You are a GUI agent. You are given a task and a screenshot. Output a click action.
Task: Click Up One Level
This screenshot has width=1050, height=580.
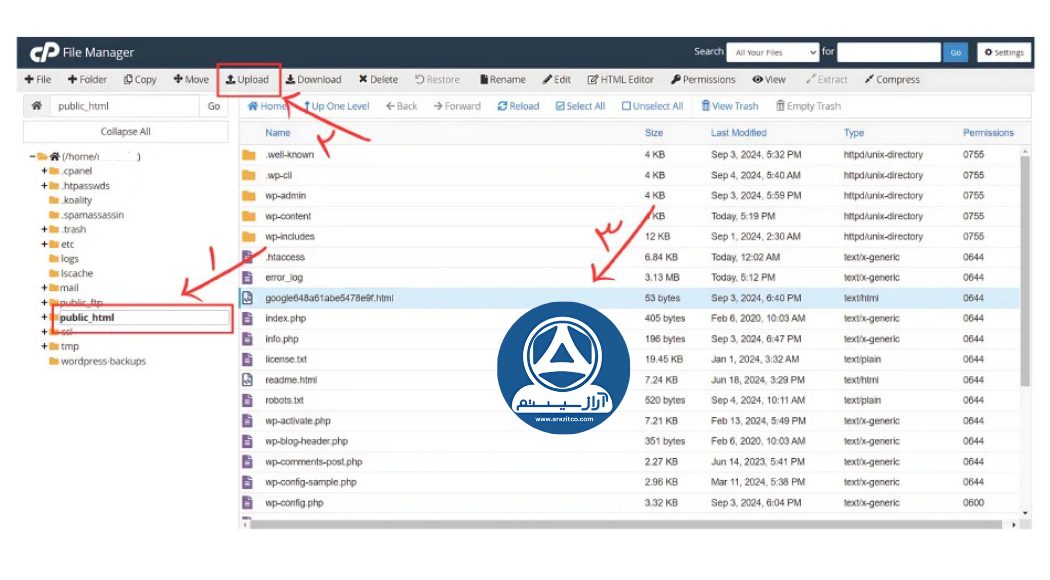click(x=336, y=106)
